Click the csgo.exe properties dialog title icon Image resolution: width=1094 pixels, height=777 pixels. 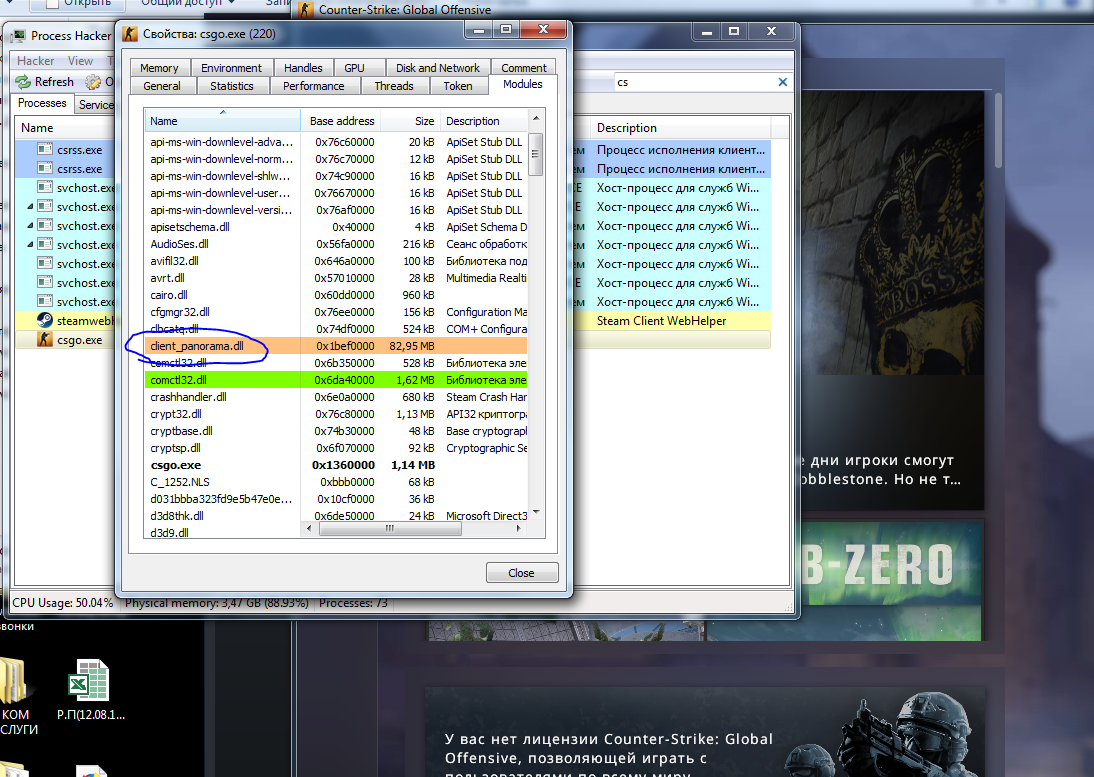pos(130,33)
